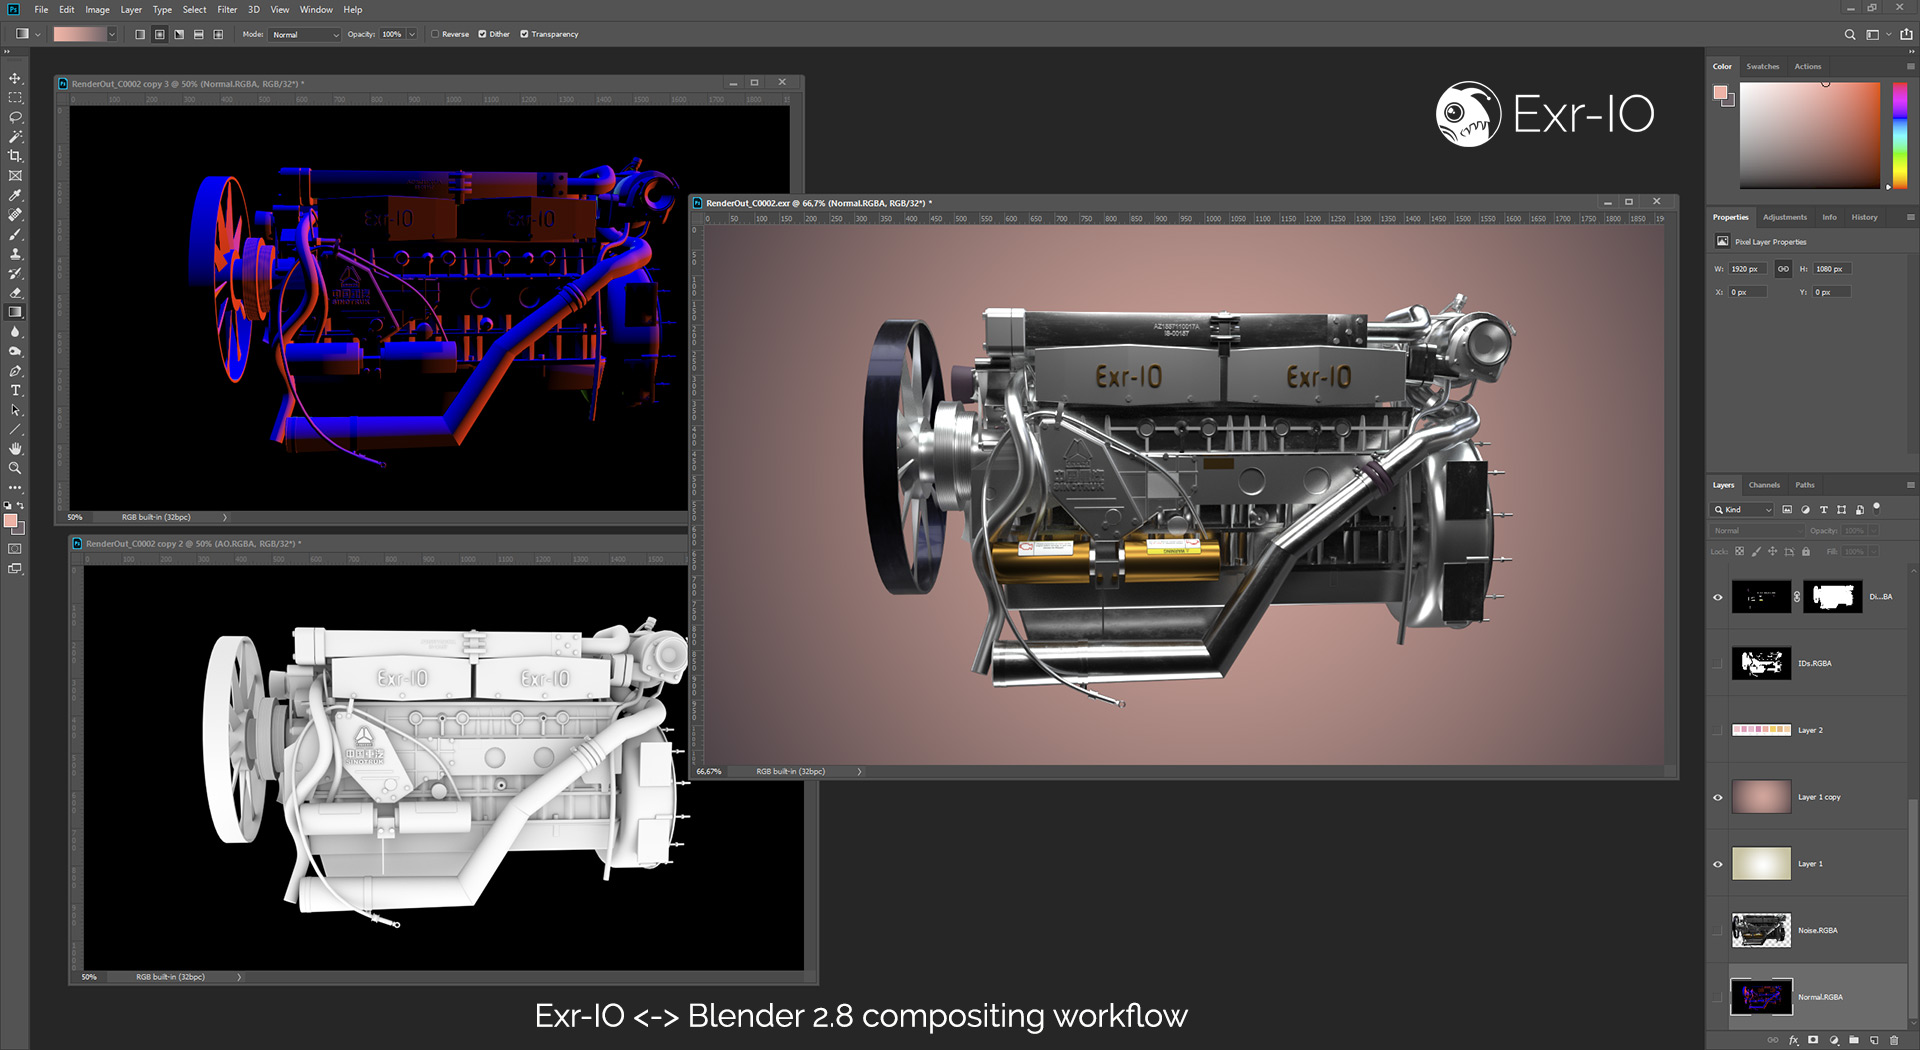The image size is (1920, 1050).
Task: Open the Image menu
Action: pos(97,10)
